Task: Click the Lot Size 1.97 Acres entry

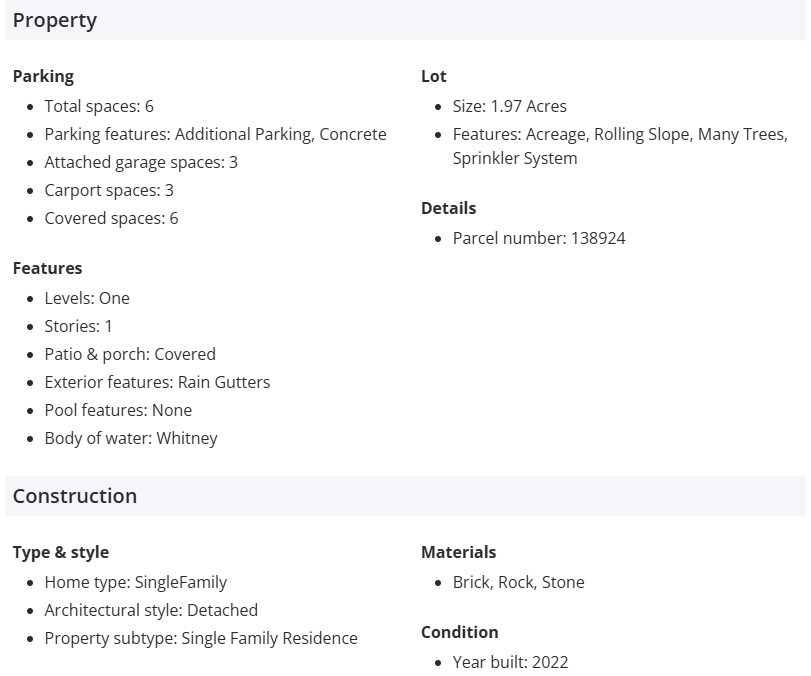Action: point(509,106)
